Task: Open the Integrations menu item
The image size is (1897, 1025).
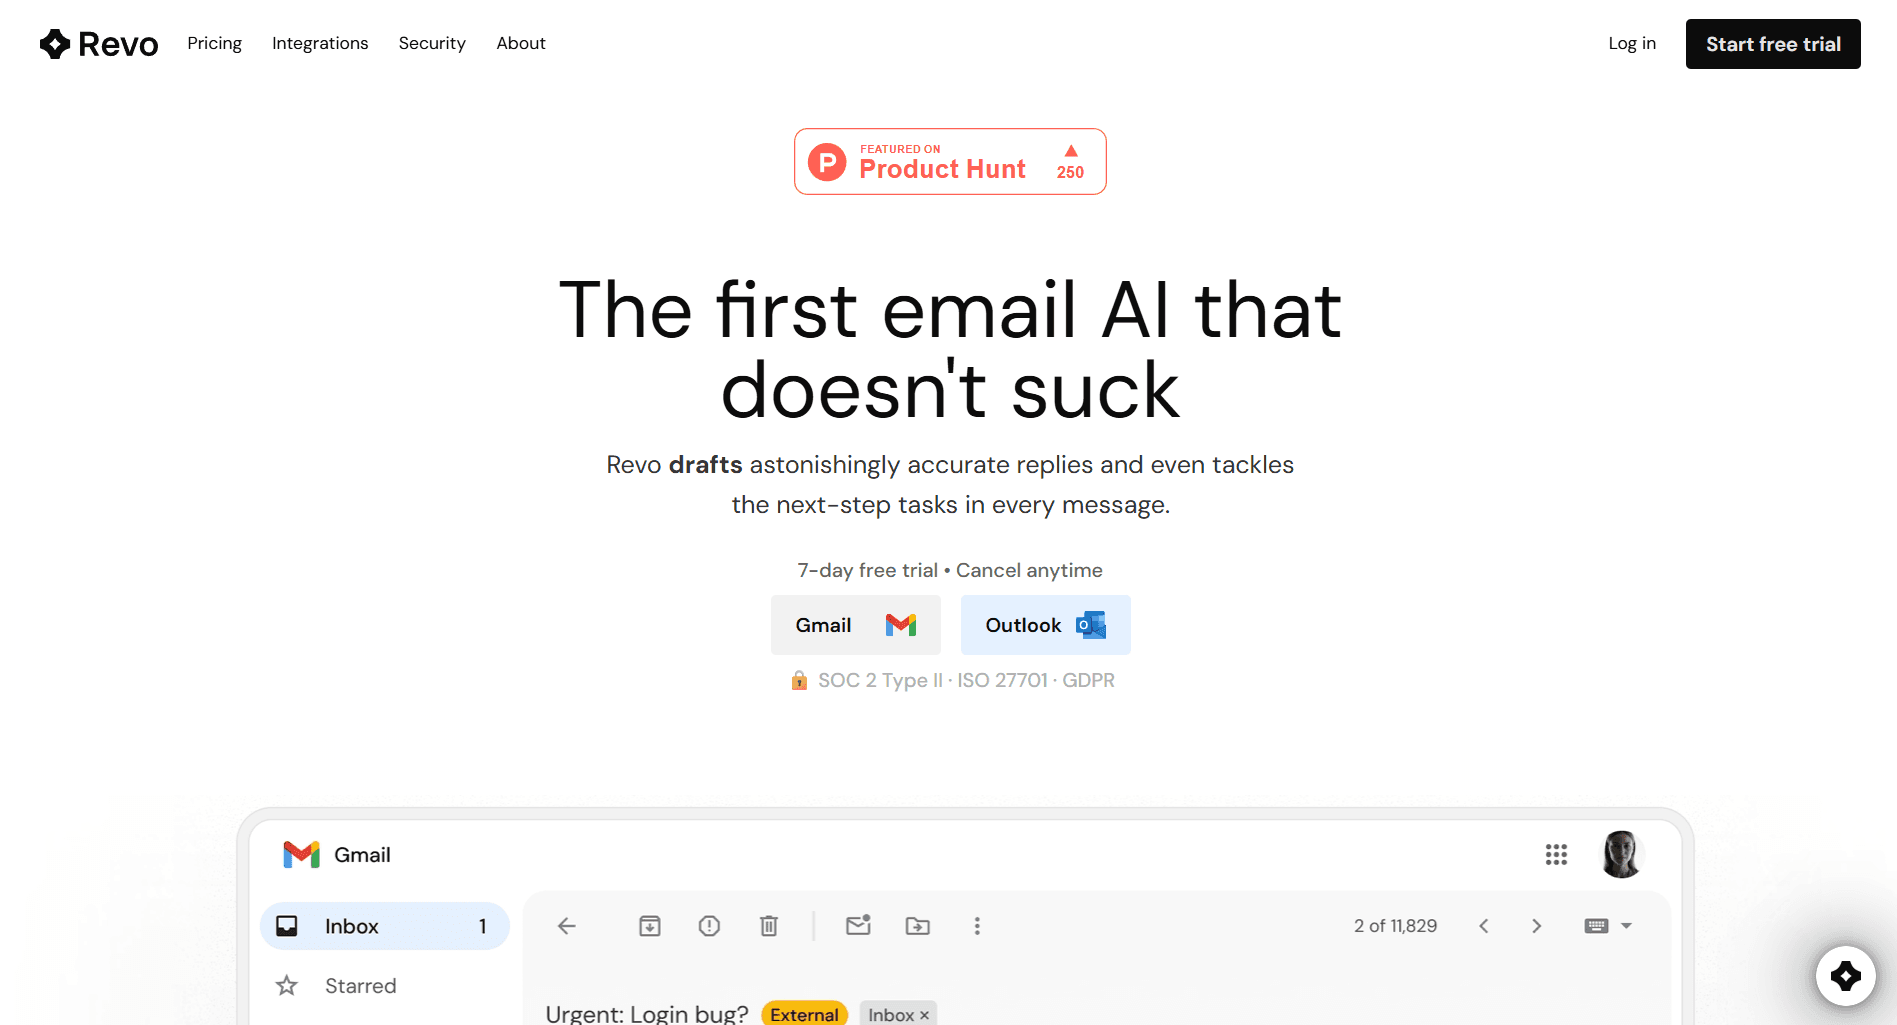Action: coord(320,43)
